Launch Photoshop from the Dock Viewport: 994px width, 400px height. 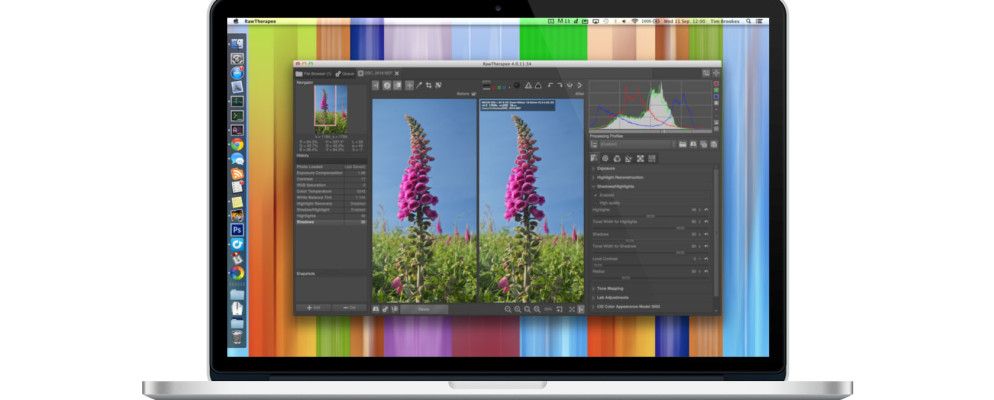point(237,229)
